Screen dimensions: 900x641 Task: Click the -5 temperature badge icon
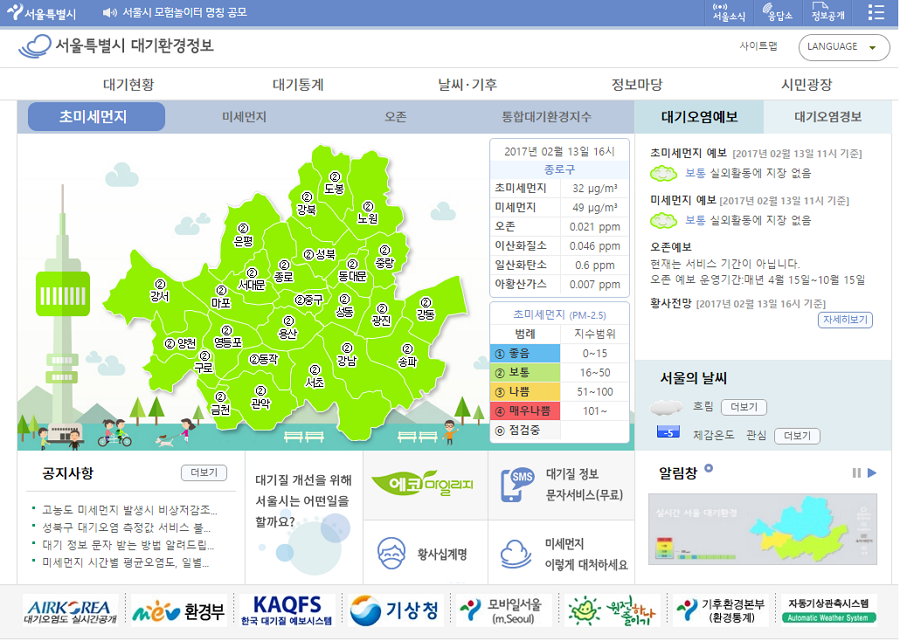point(668,432)
